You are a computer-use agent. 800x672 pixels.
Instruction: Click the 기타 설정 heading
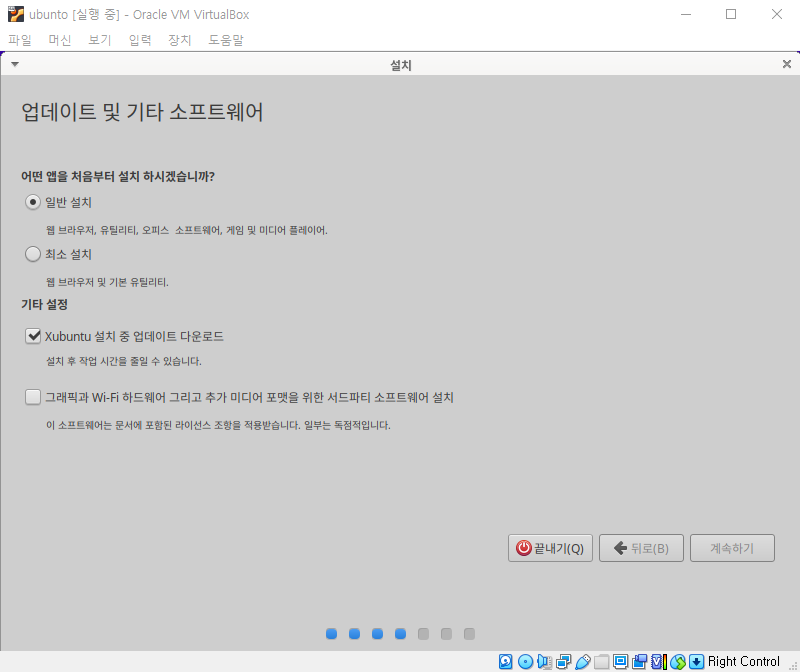tap(44, 305)
